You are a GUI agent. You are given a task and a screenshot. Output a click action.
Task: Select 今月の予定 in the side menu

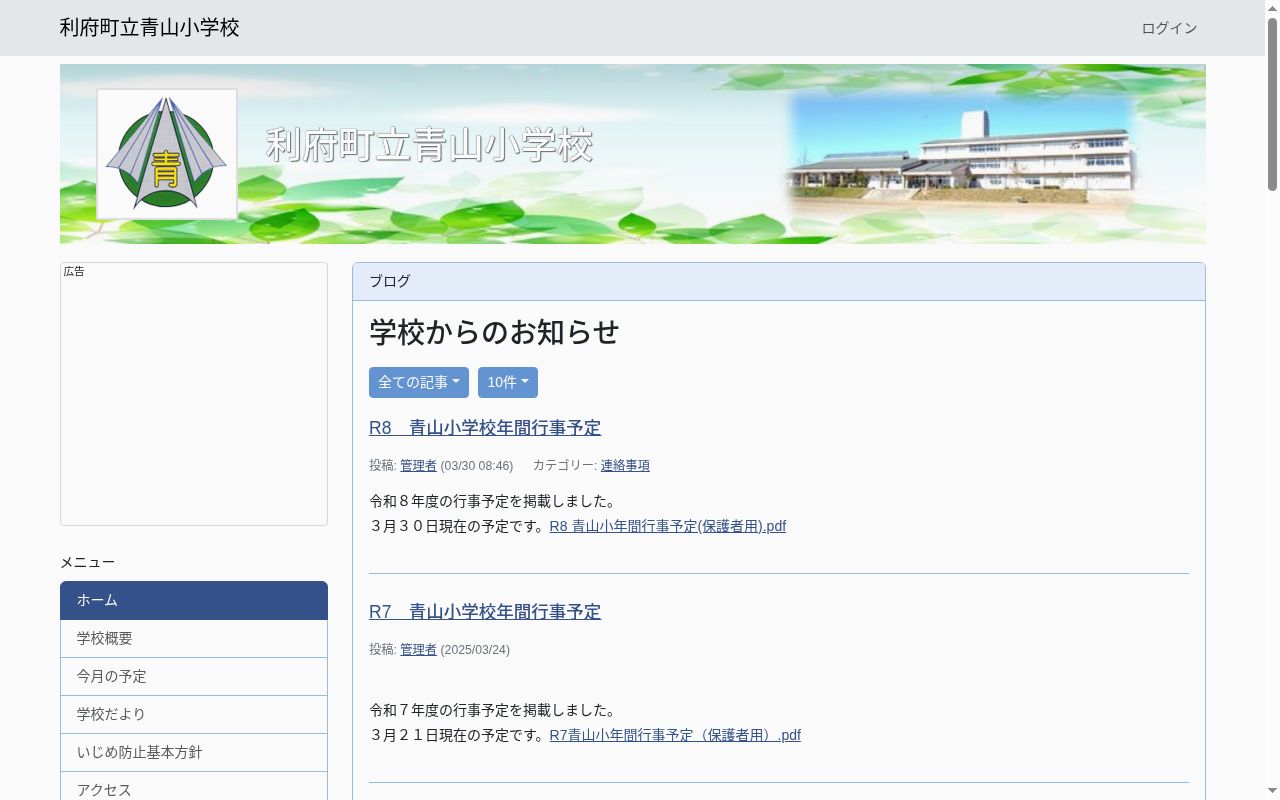coord(194,677)
